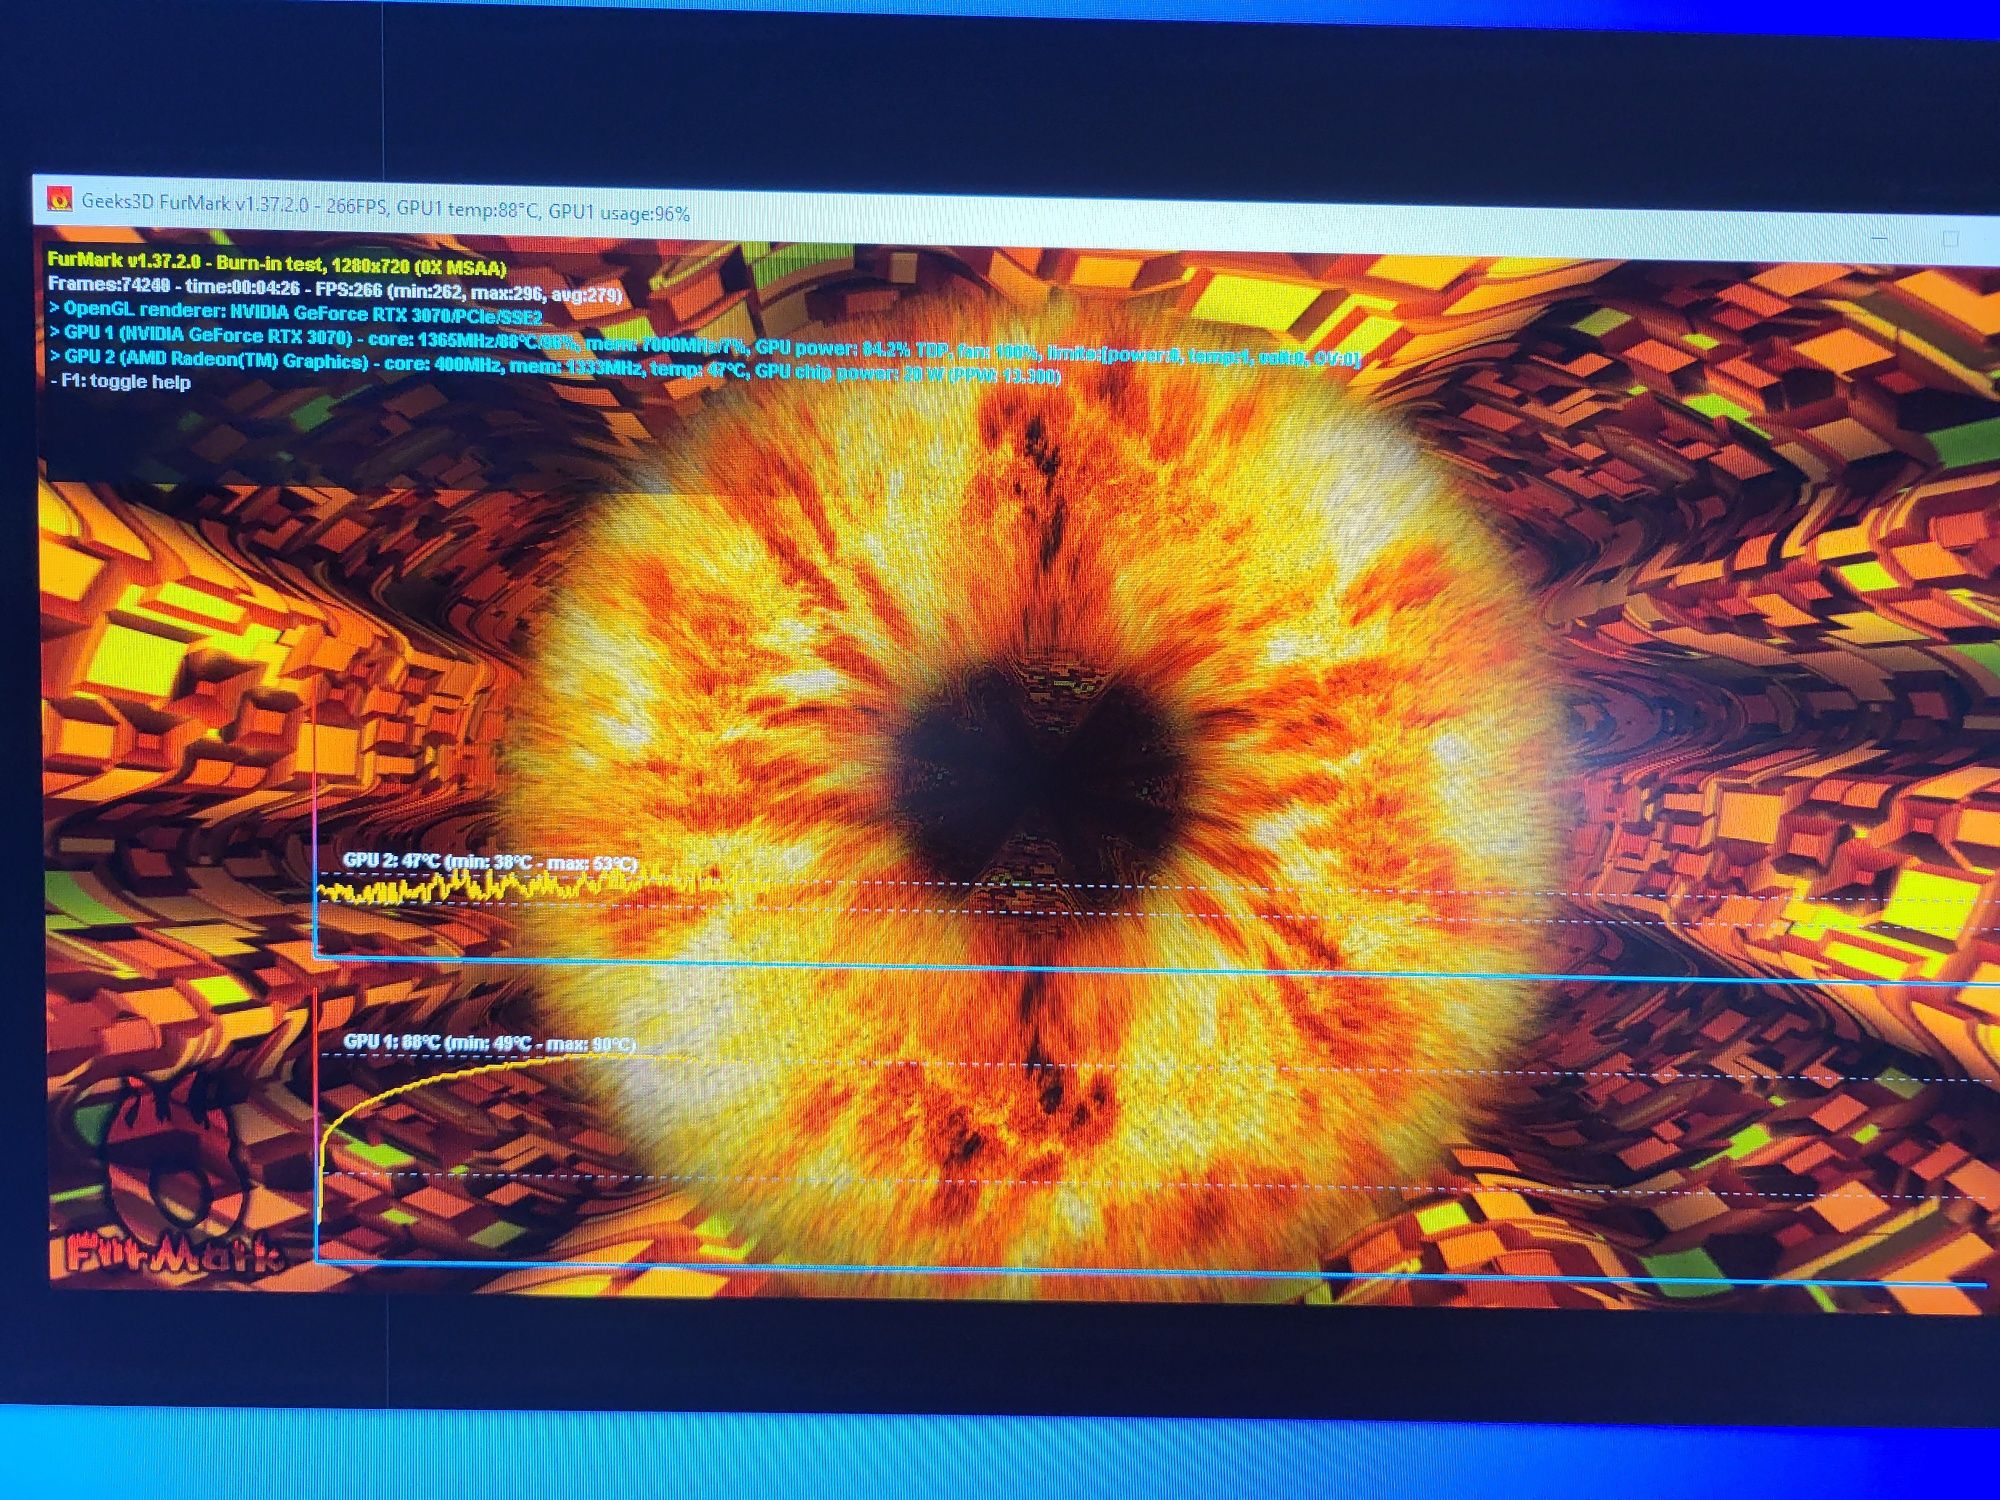Click the Geeks3D FurMark window title text
The image size is (2000, 1500).
coord(385,207)
